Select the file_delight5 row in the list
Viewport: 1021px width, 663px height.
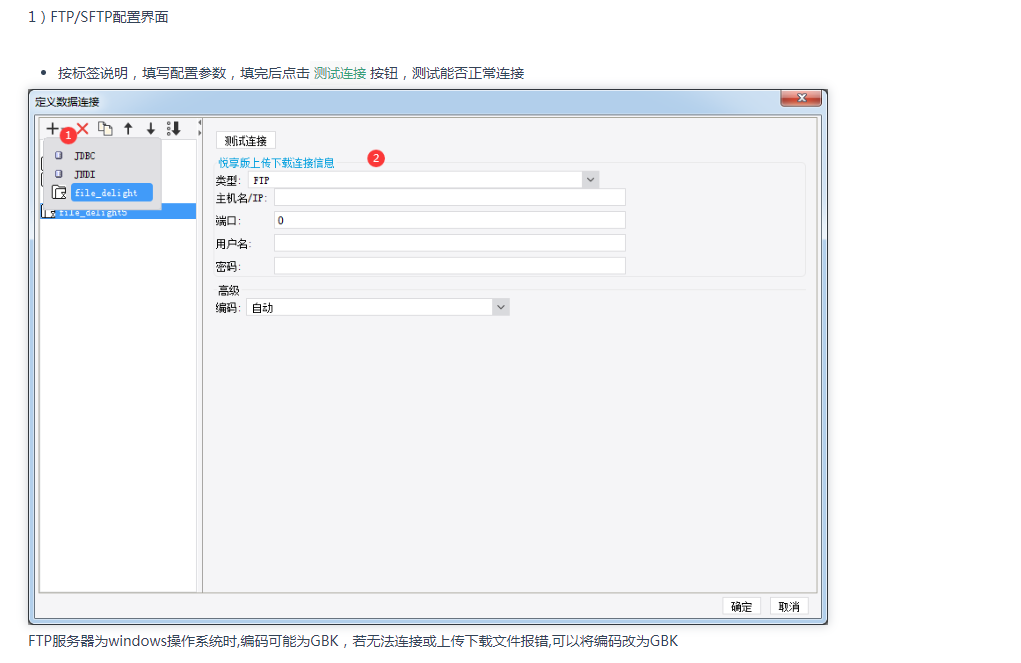pos(118,212)
